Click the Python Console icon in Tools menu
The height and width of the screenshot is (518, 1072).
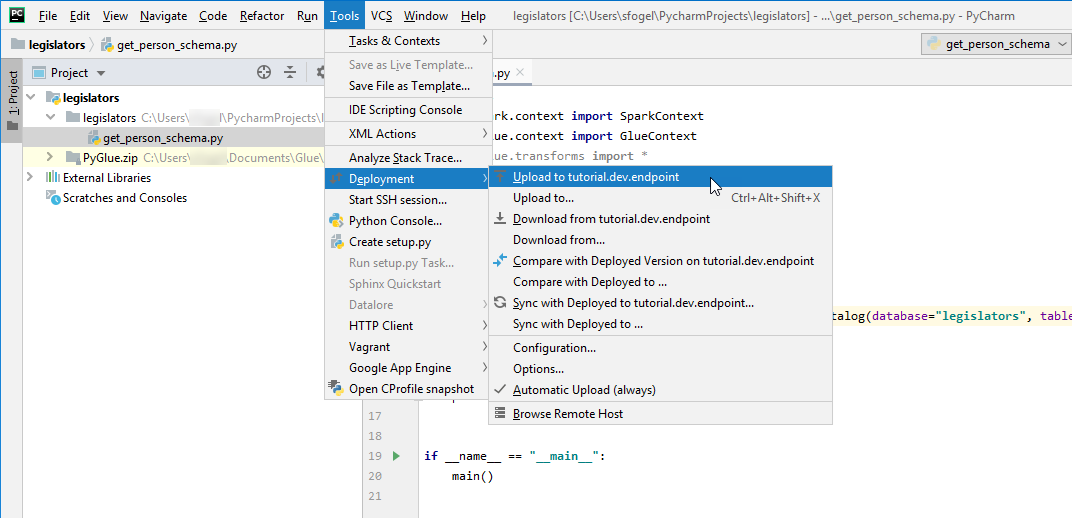coord(336,221)
